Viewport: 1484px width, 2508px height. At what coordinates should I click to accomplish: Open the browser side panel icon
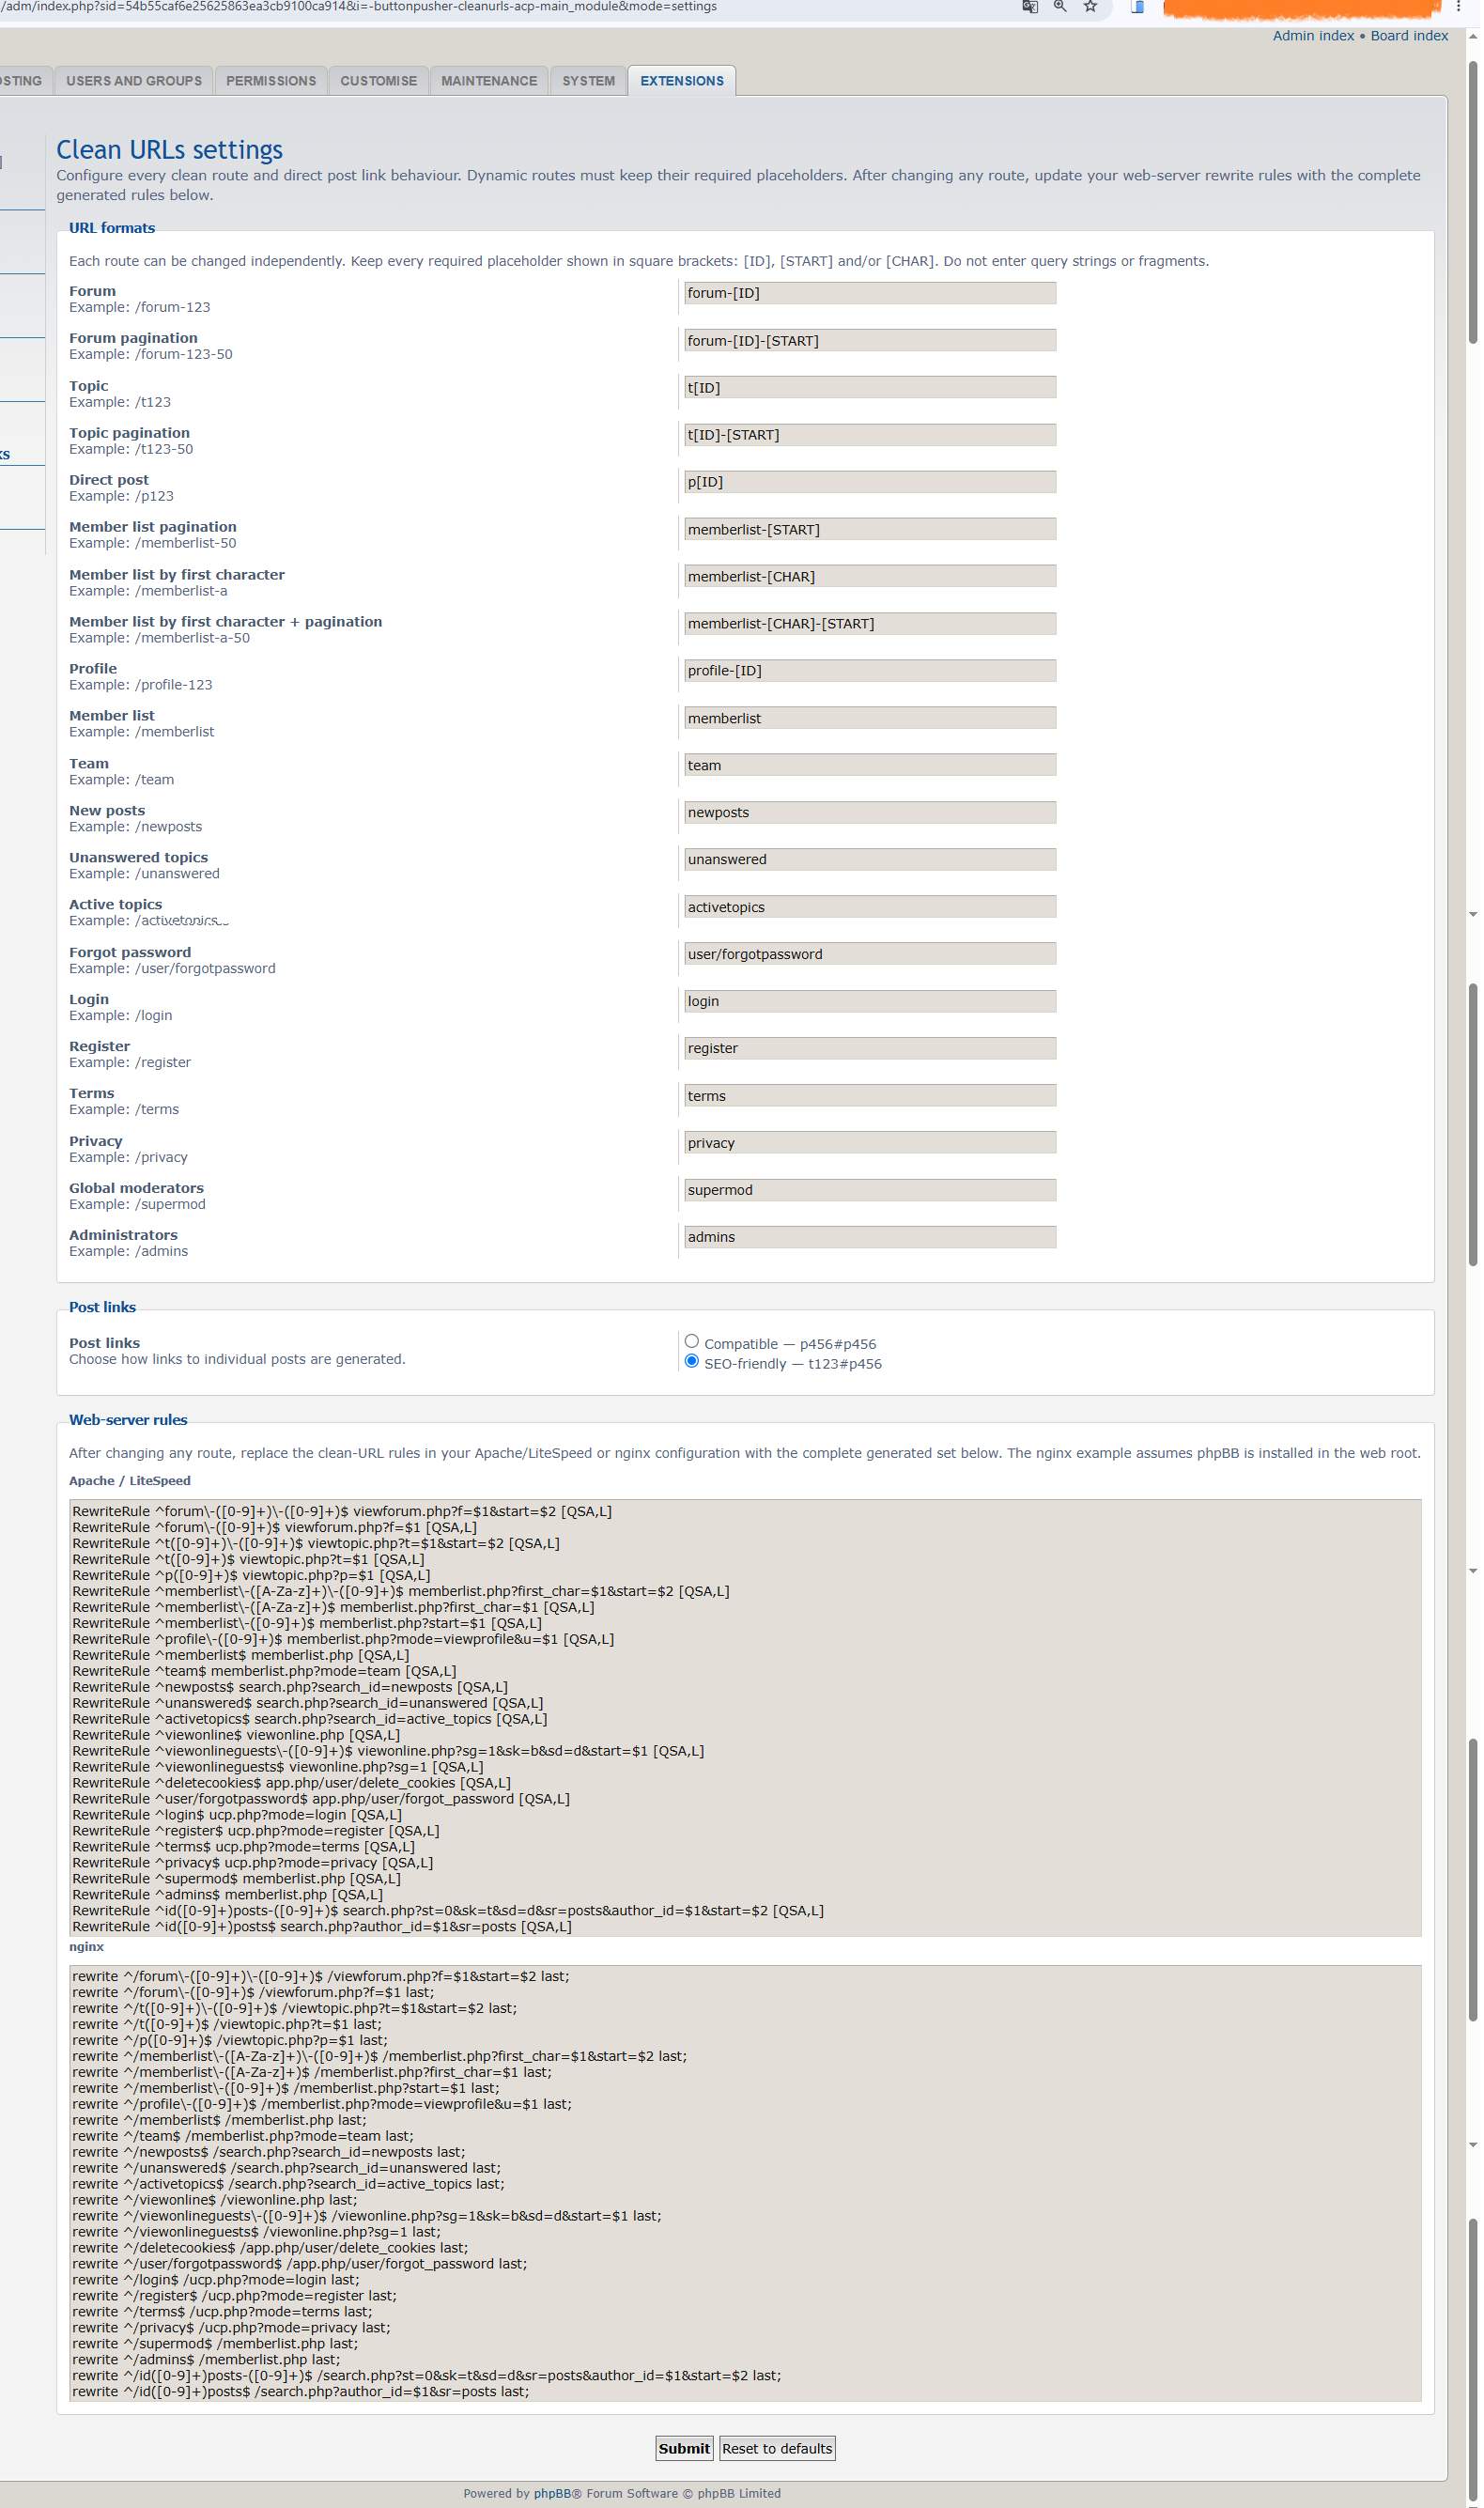point(1137,7)
